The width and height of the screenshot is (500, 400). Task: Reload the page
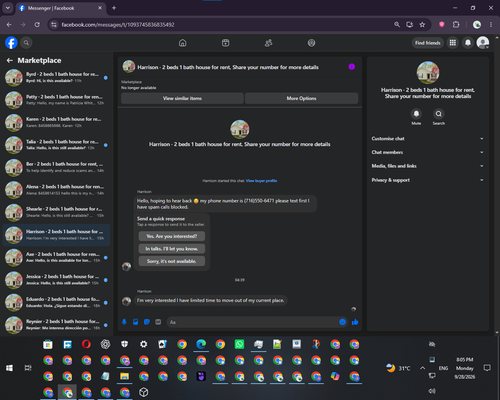pos(37,25)
